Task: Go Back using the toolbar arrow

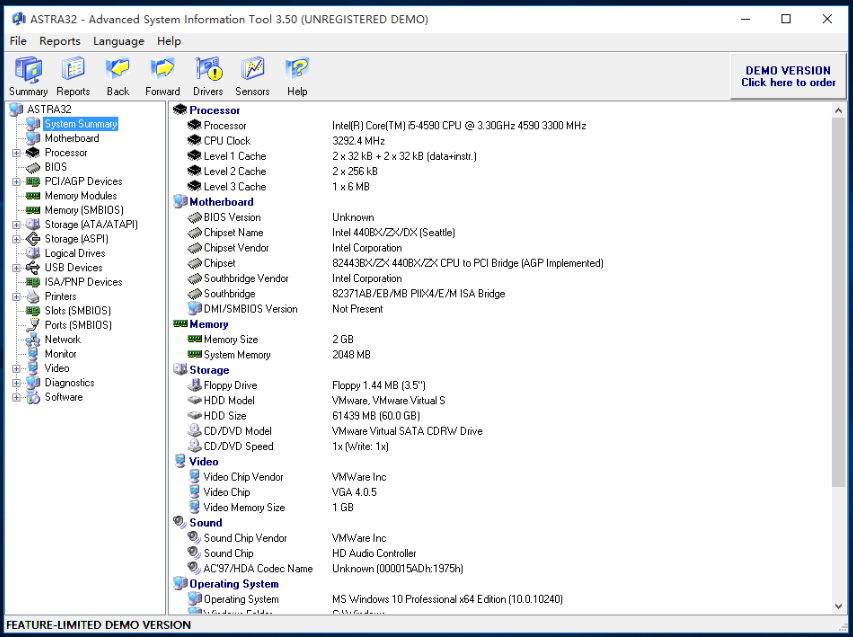Action: click(118, 70)
